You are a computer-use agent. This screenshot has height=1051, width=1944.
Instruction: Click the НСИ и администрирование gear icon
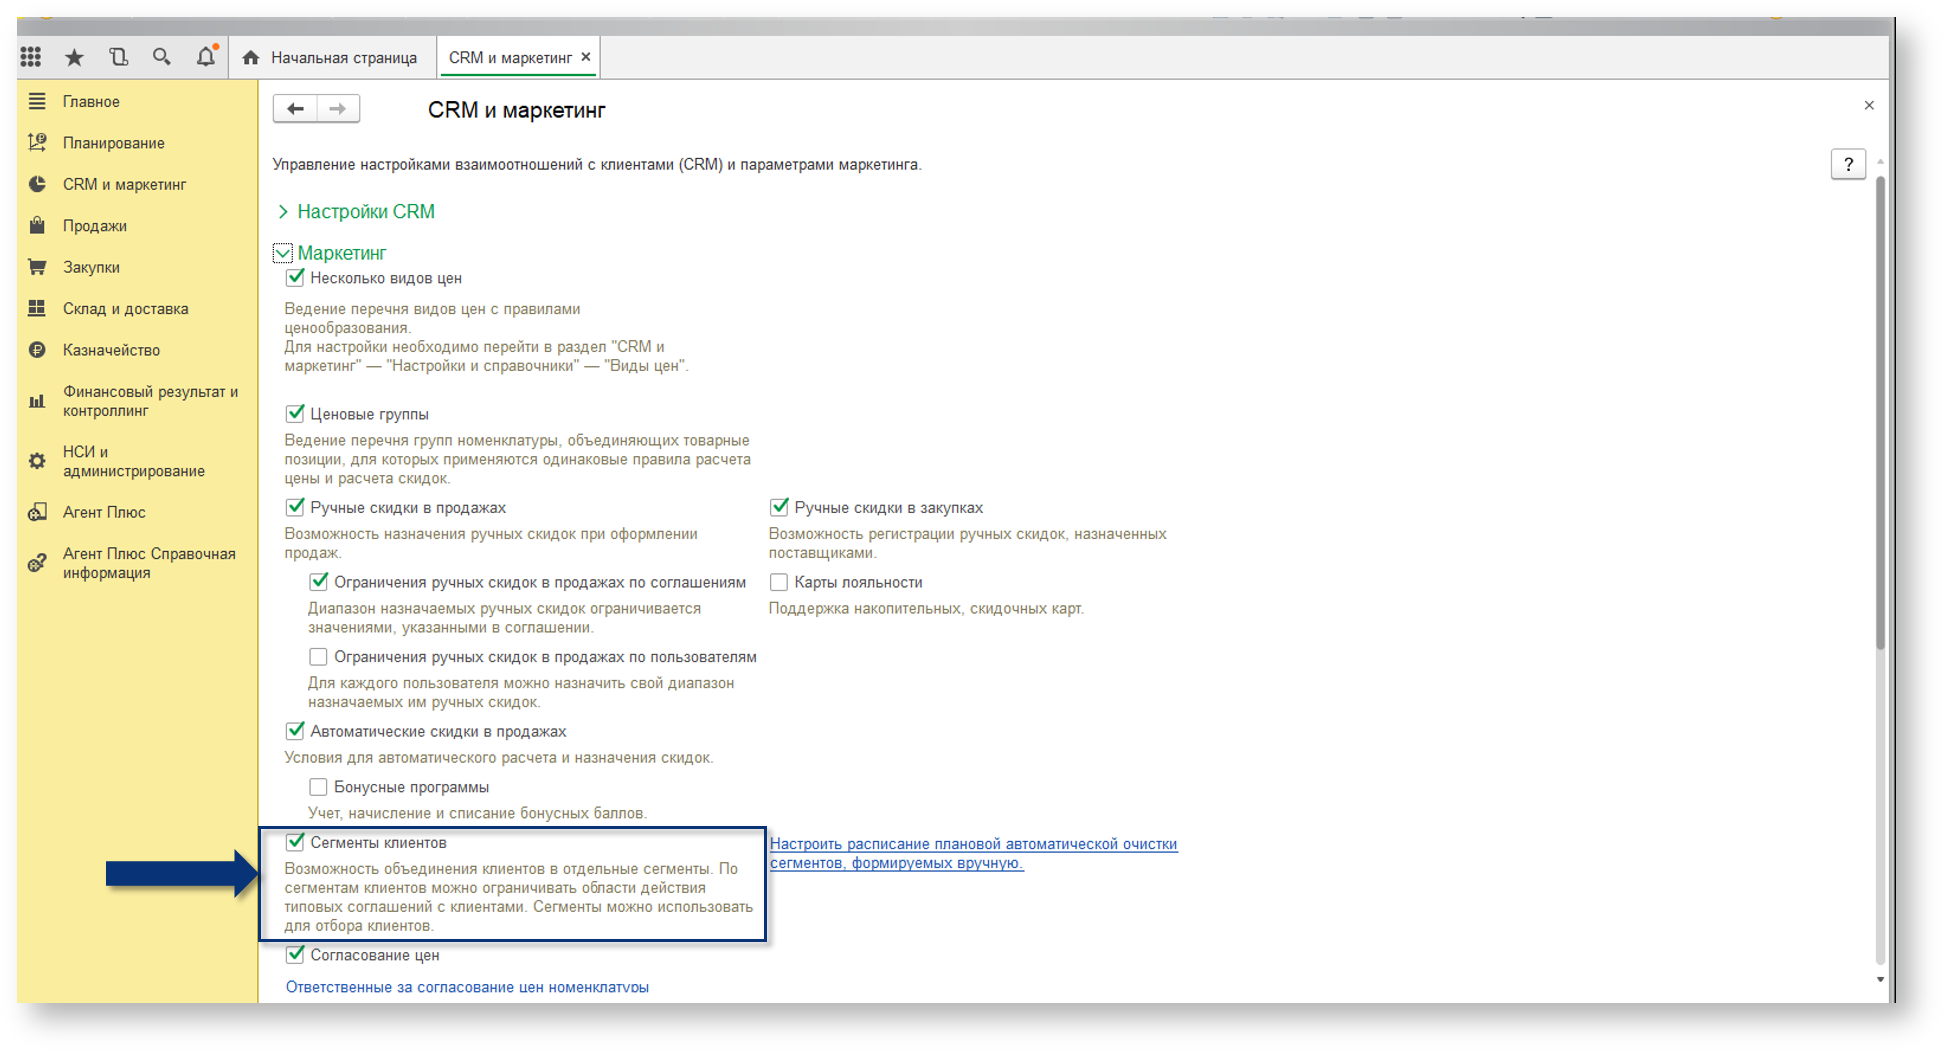(37, 461)
